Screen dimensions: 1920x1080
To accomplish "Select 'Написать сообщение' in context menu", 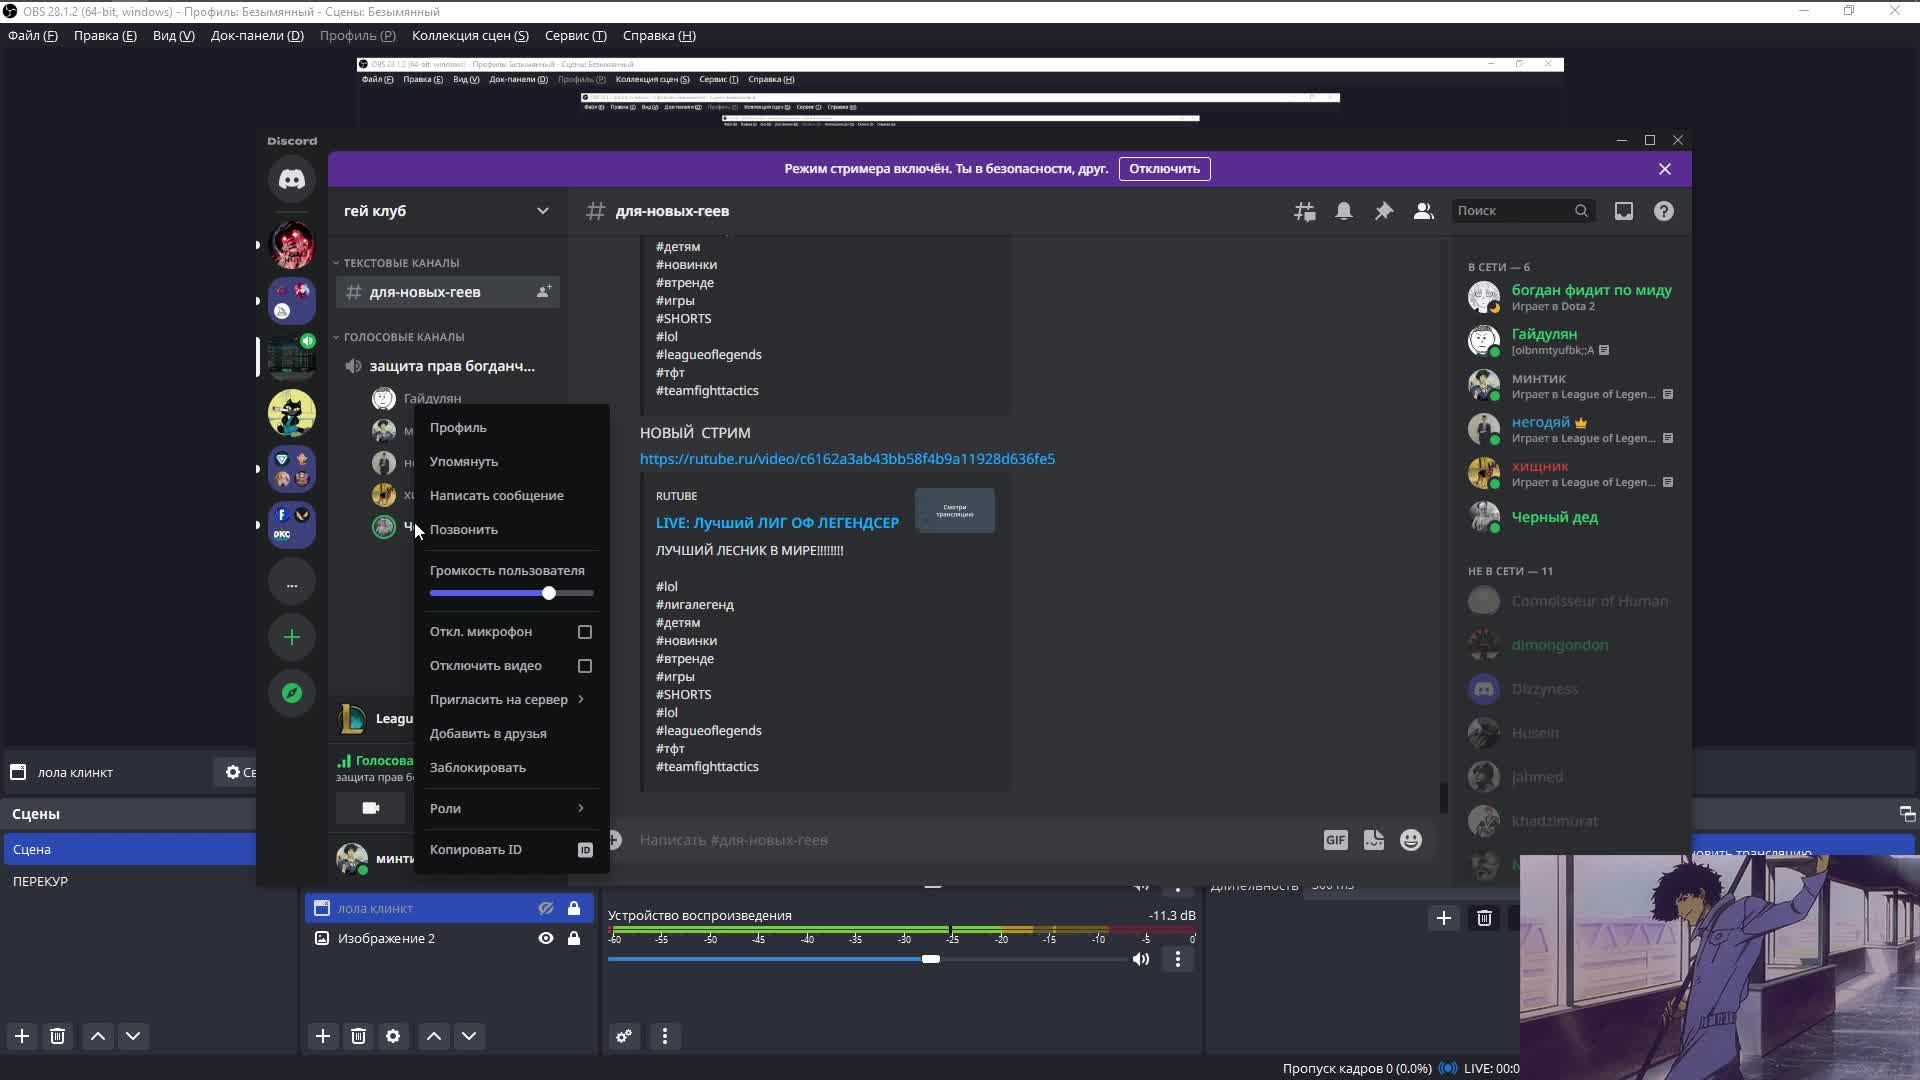I will [496, 496].
